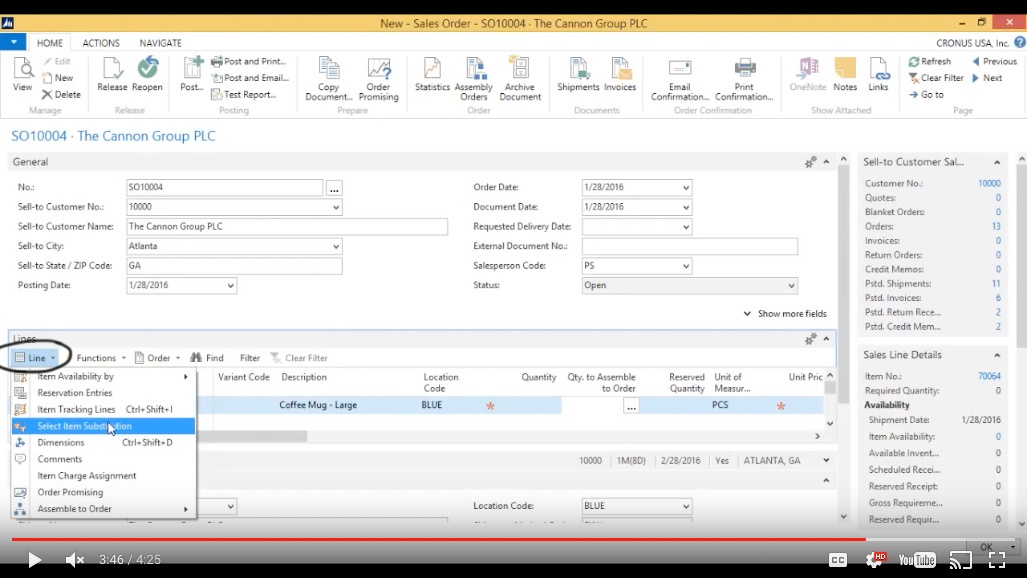Open the Functions menu button
The image size is (1027, 578).
(100, 358)
